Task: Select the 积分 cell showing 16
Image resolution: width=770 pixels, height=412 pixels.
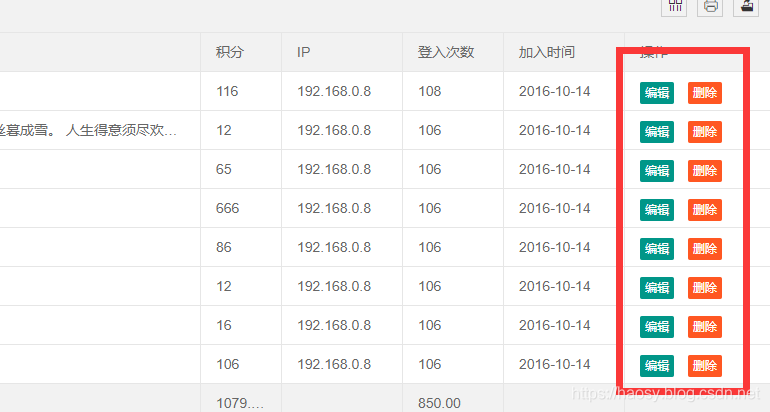Action: 241,325
